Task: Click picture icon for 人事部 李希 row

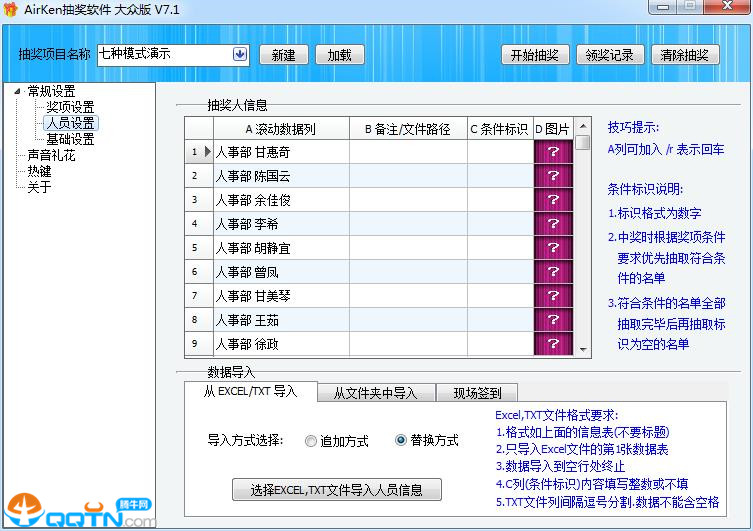Action: coord(554,224)
